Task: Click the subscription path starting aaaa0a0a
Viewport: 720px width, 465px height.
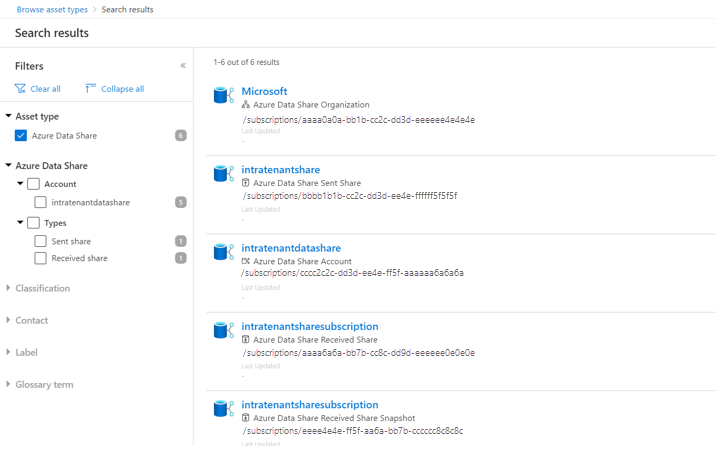Action: click(x=359, y=120)
